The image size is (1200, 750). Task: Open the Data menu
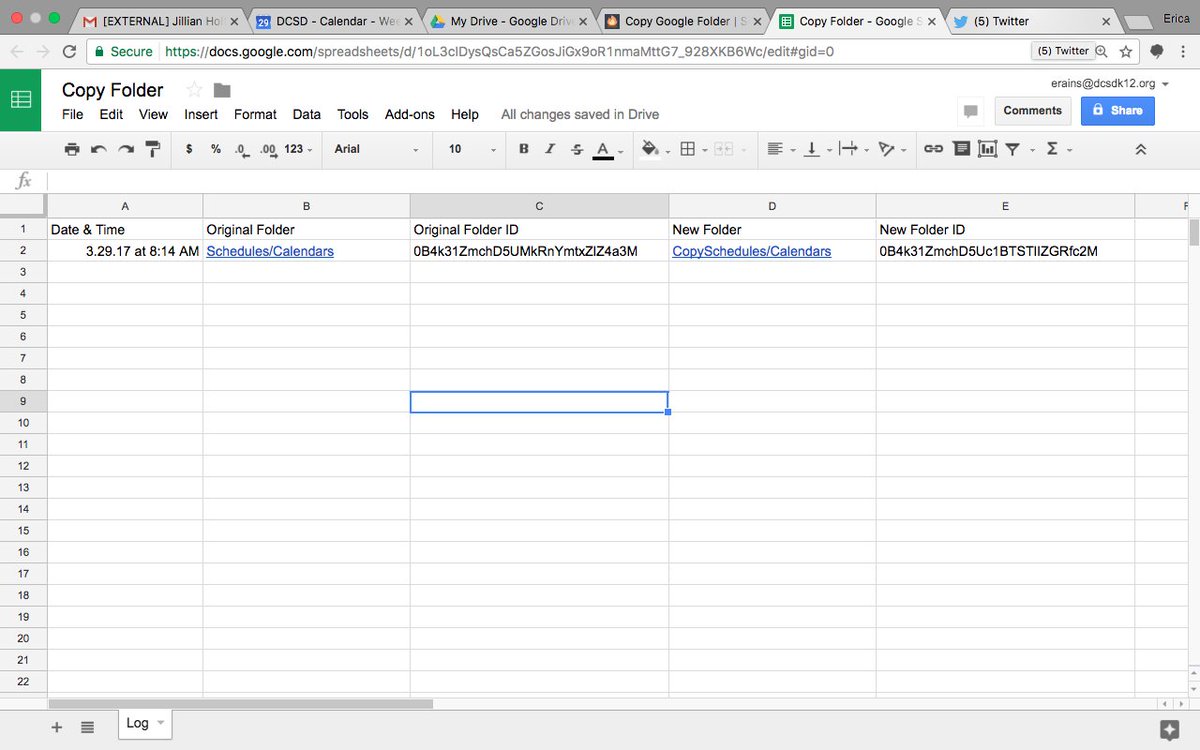tap(307, 114)
